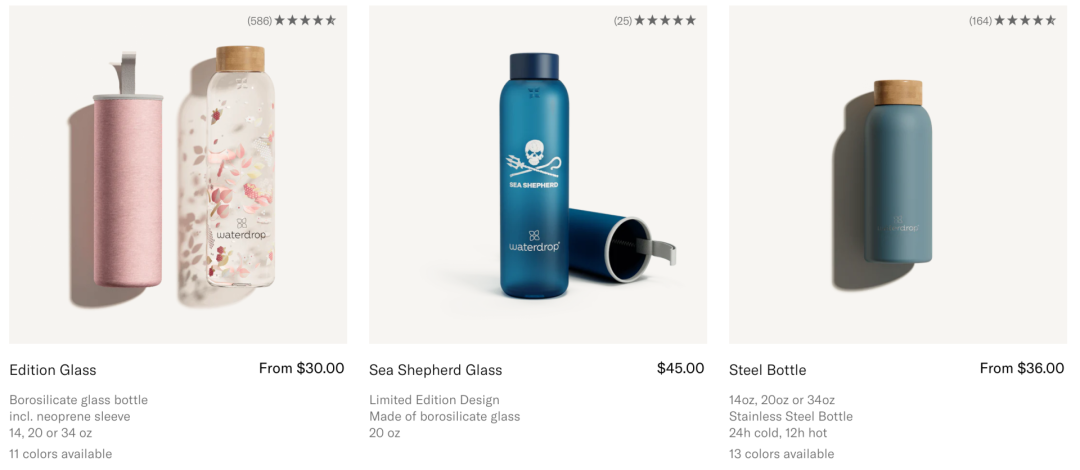Click the Limited Edition Design description
The height and width of the screenshot is (470, 1080).
pos(434,400)
